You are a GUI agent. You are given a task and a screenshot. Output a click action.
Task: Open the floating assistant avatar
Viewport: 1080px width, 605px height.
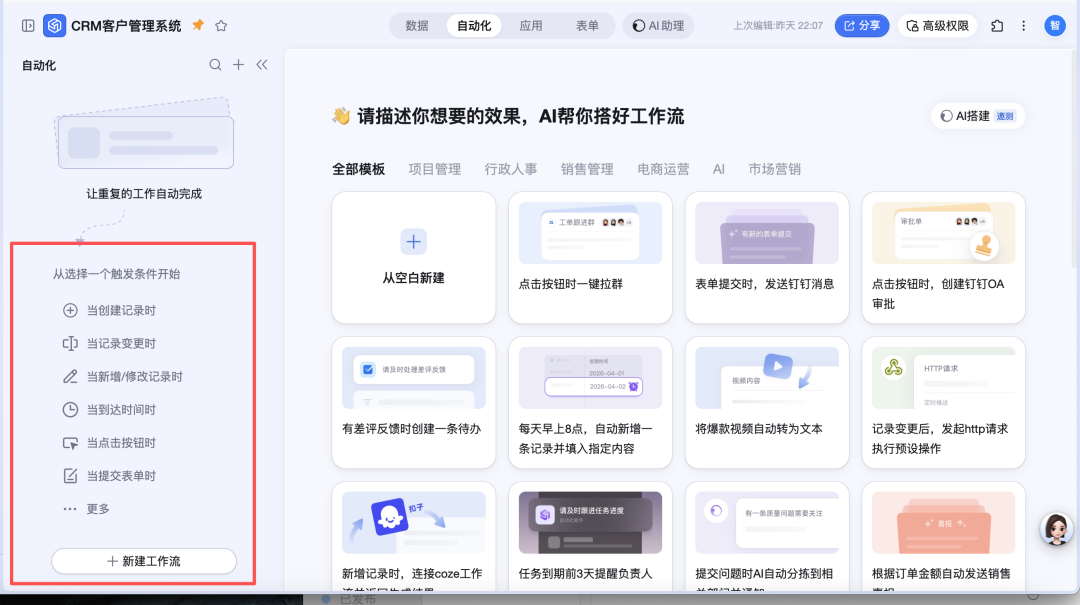1055,529
